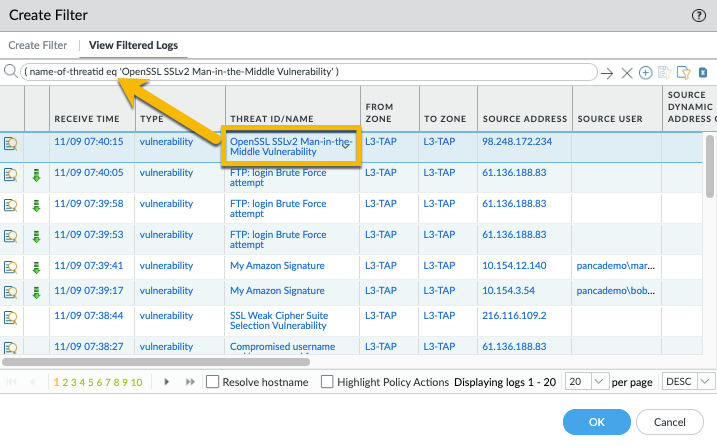Open the help icon in title bar
Image resolution: width=717 pixels, height=447 pixels.
tap(698, 15)
